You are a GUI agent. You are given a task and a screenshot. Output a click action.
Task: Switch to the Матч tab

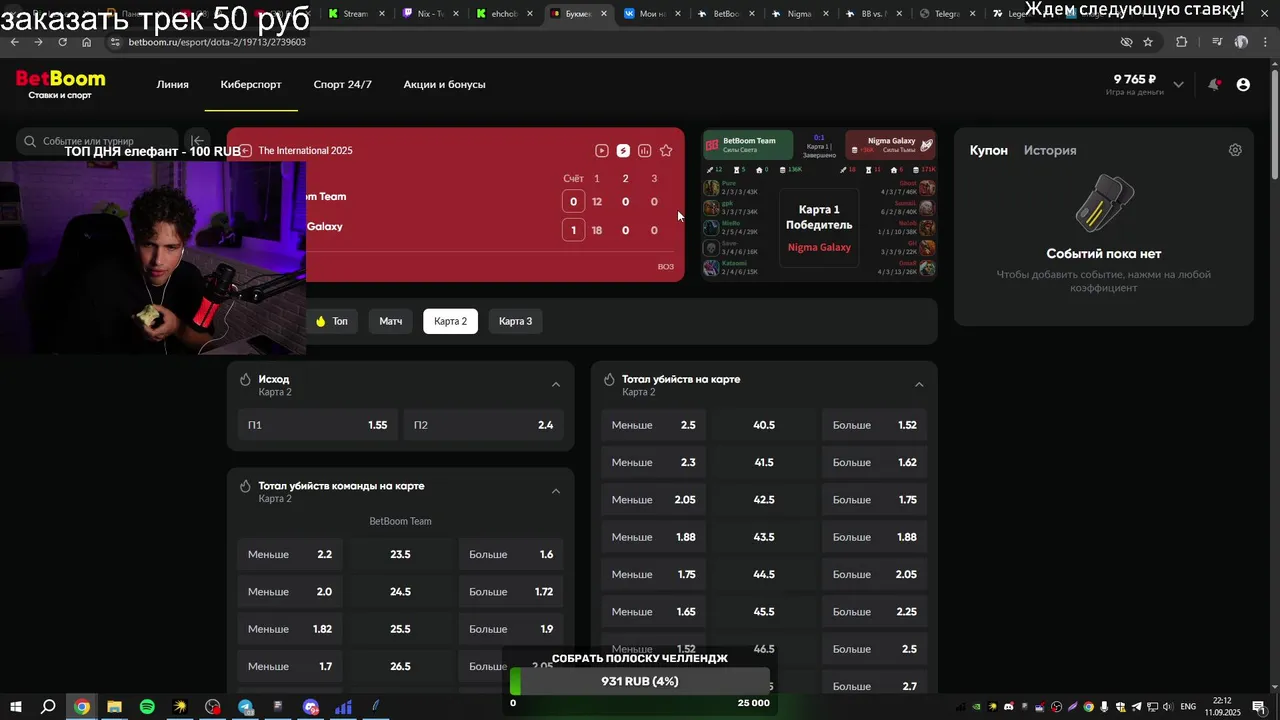[x=391, y=321]
